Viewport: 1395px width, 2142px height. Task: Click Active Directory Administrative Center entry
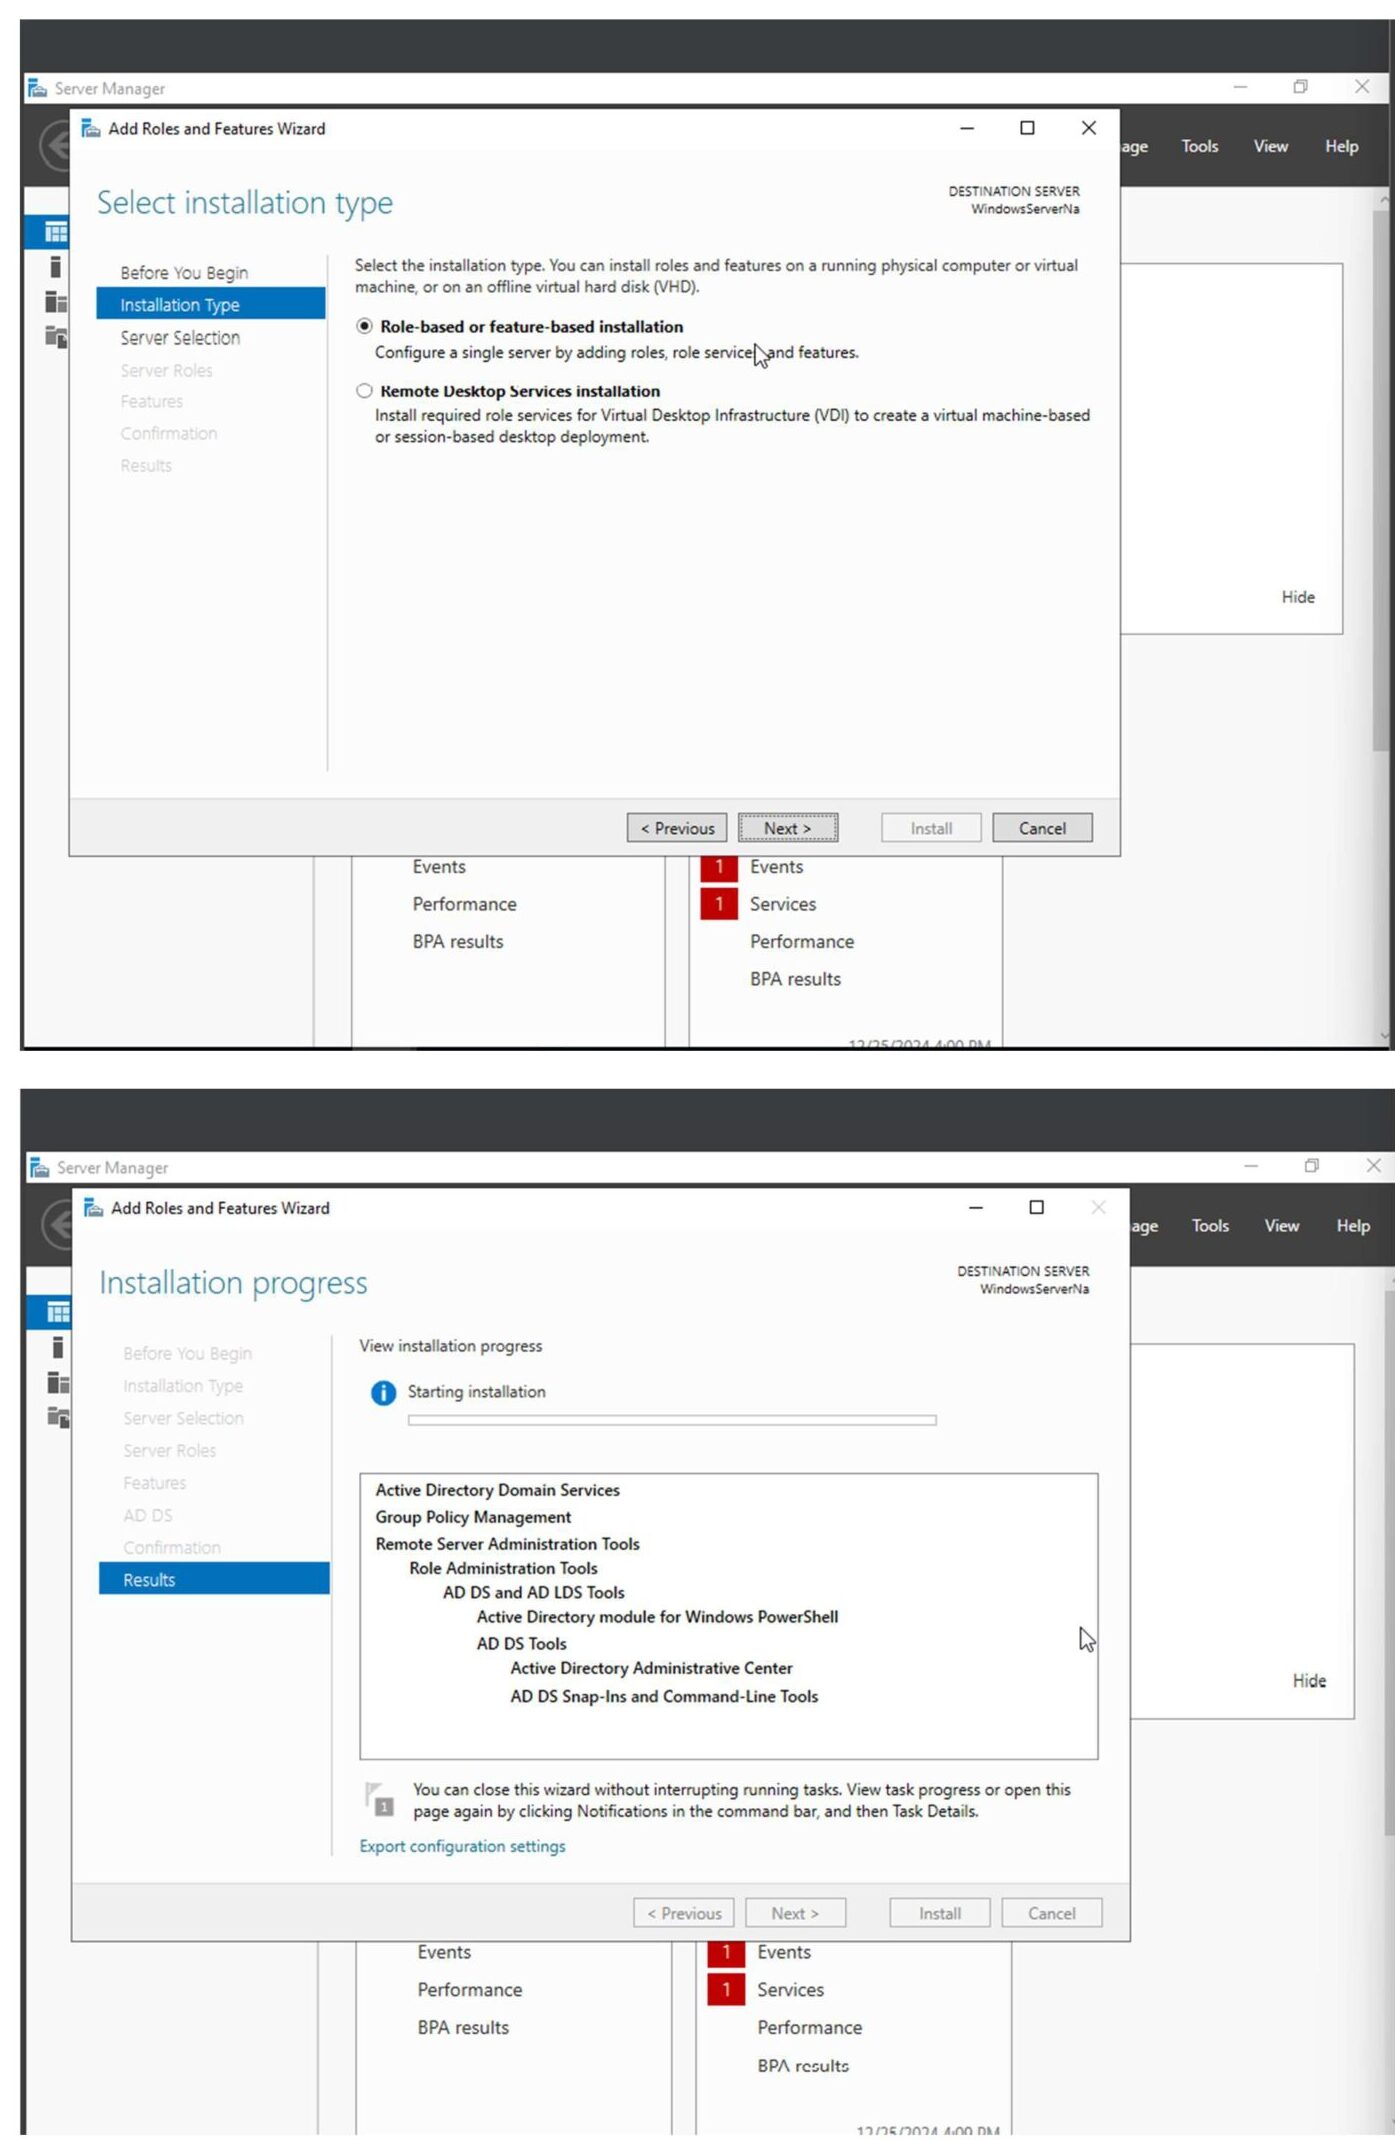coord(651,1668)
